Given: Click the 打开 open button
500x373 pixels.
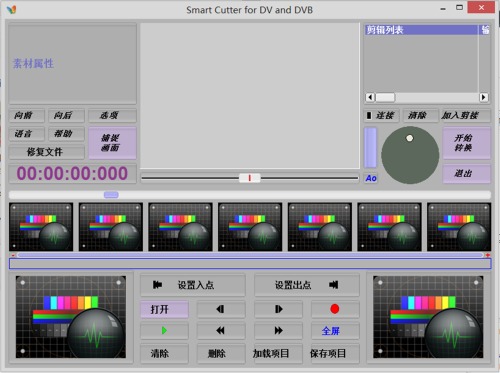Looking at the screenshot, I should click(x=164, y=309).
